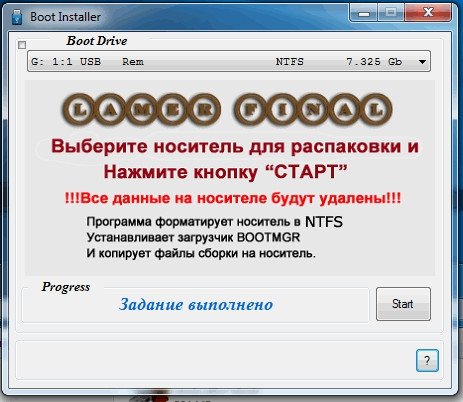Open help with the question mark button
Screen dimensions: 463x402
click(427, 360)
